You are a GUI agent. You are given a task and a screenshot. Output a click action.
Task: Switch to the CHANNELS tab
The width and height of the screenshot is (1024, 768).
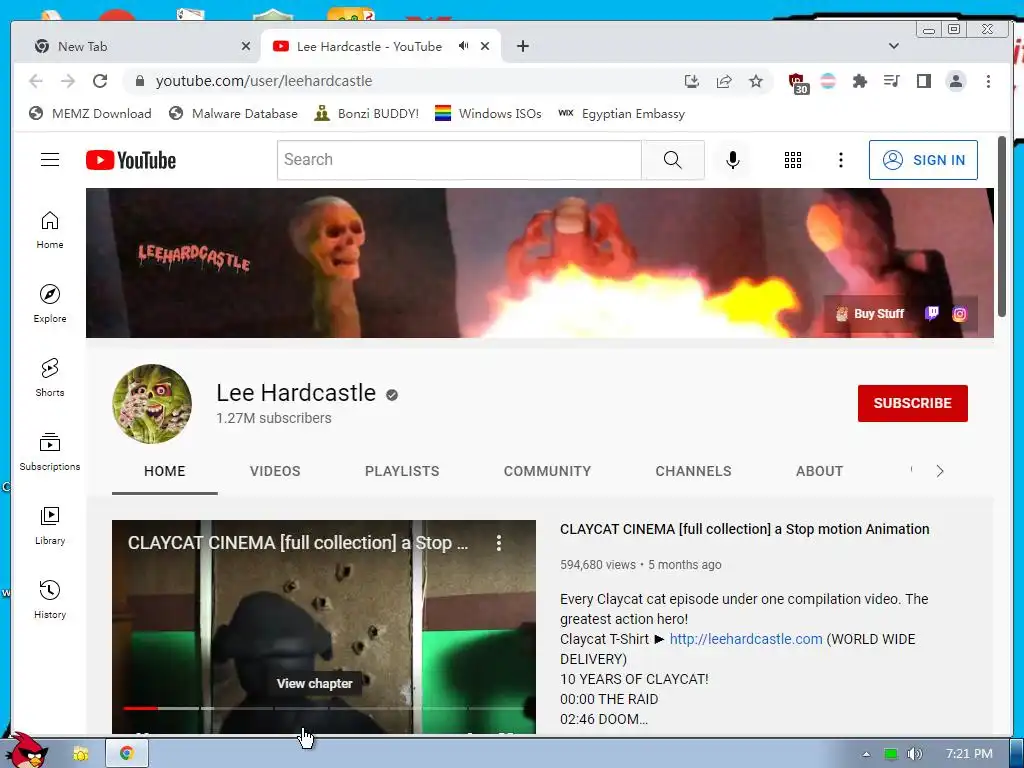click(x=693, y=471)
